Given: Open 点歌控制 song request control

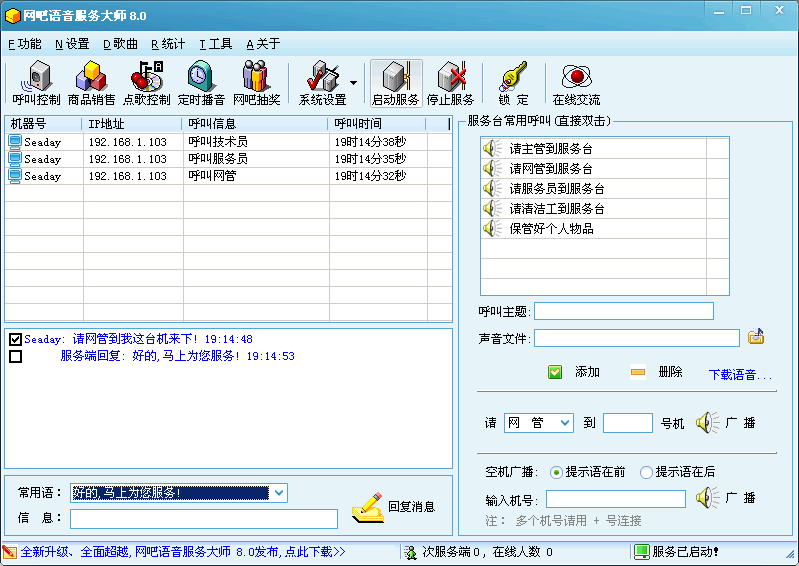Looking at the screenshot, I should point(146,84).
